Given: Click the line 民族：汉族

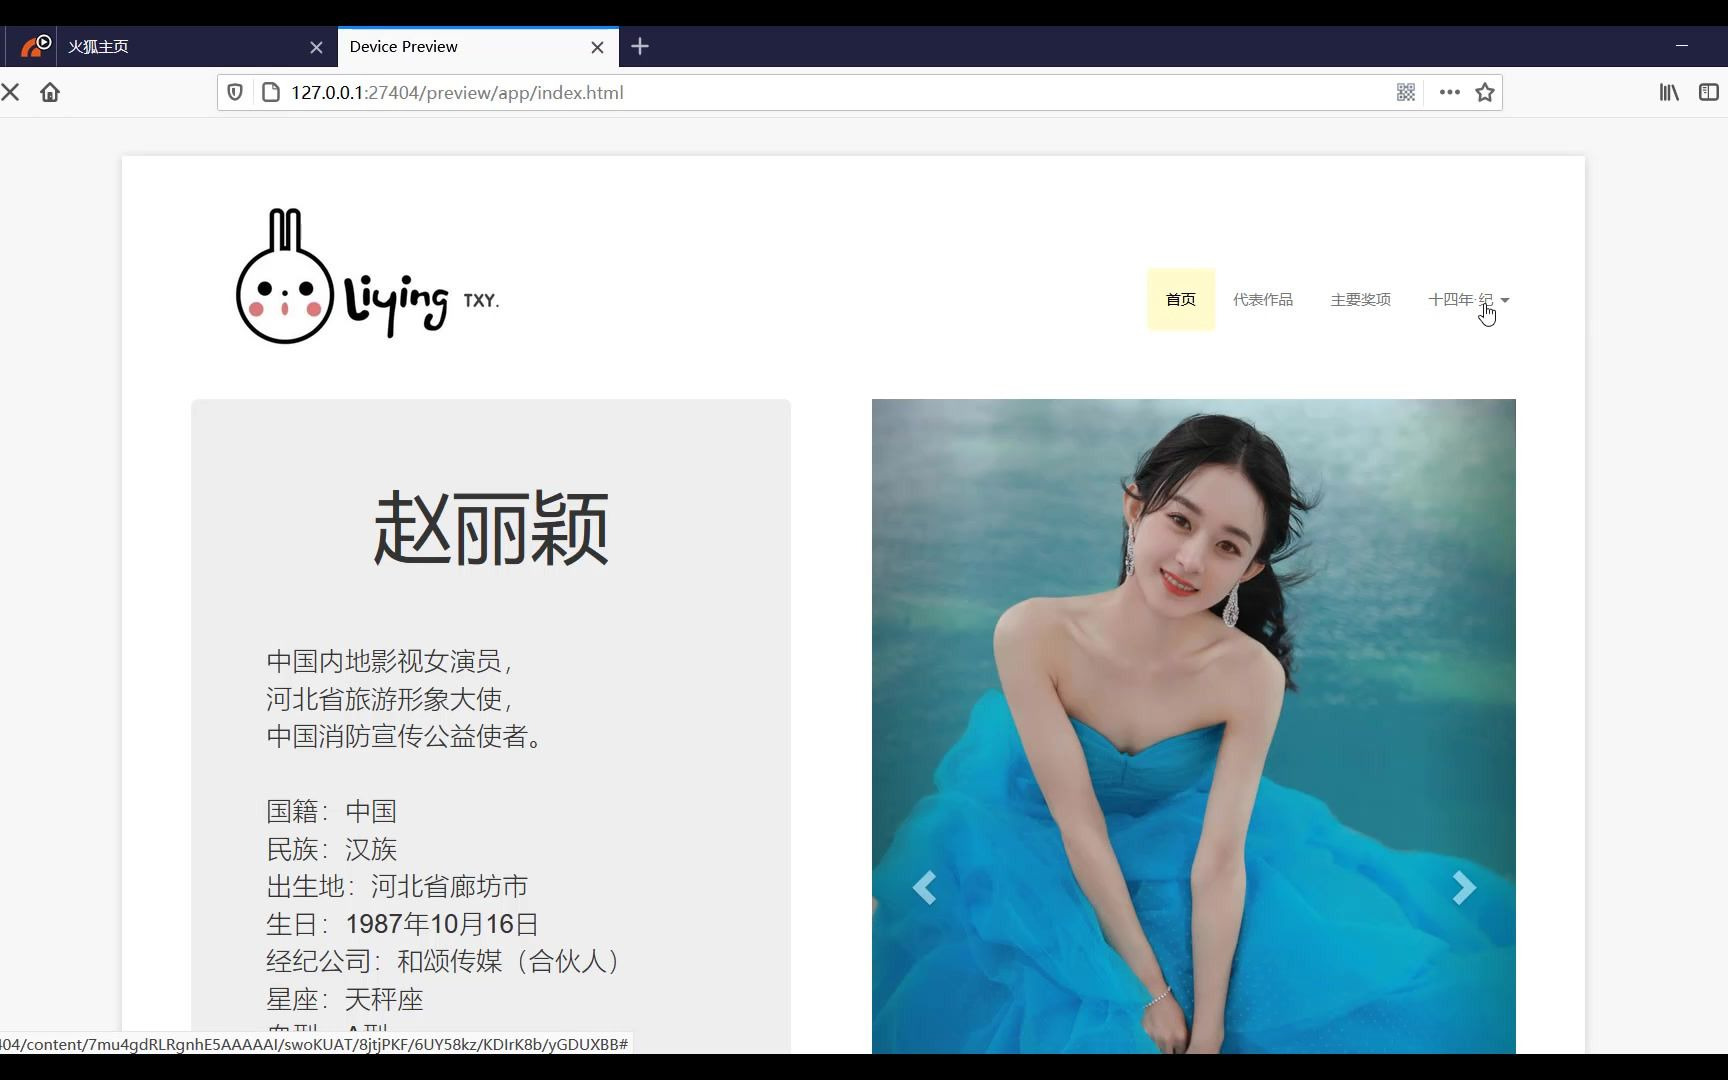Looking at the screenshot, I should click(x=332, y=849).
